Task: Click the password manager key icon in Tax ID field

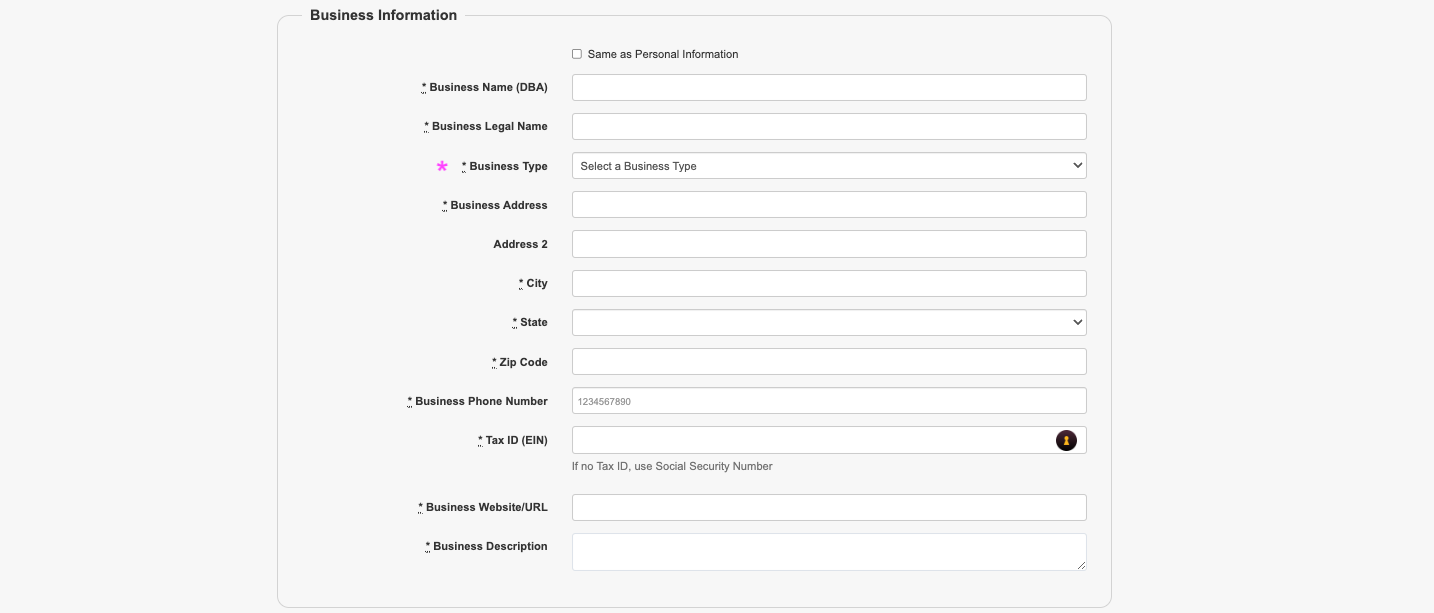Action: [1066, 440]
